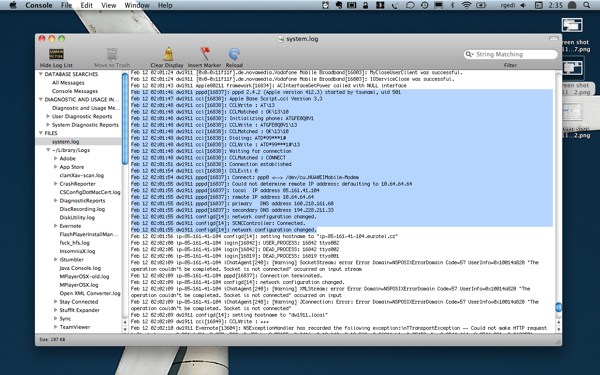Click the Reload toolbar icon

pyautogui.click(x=234, y=54)
